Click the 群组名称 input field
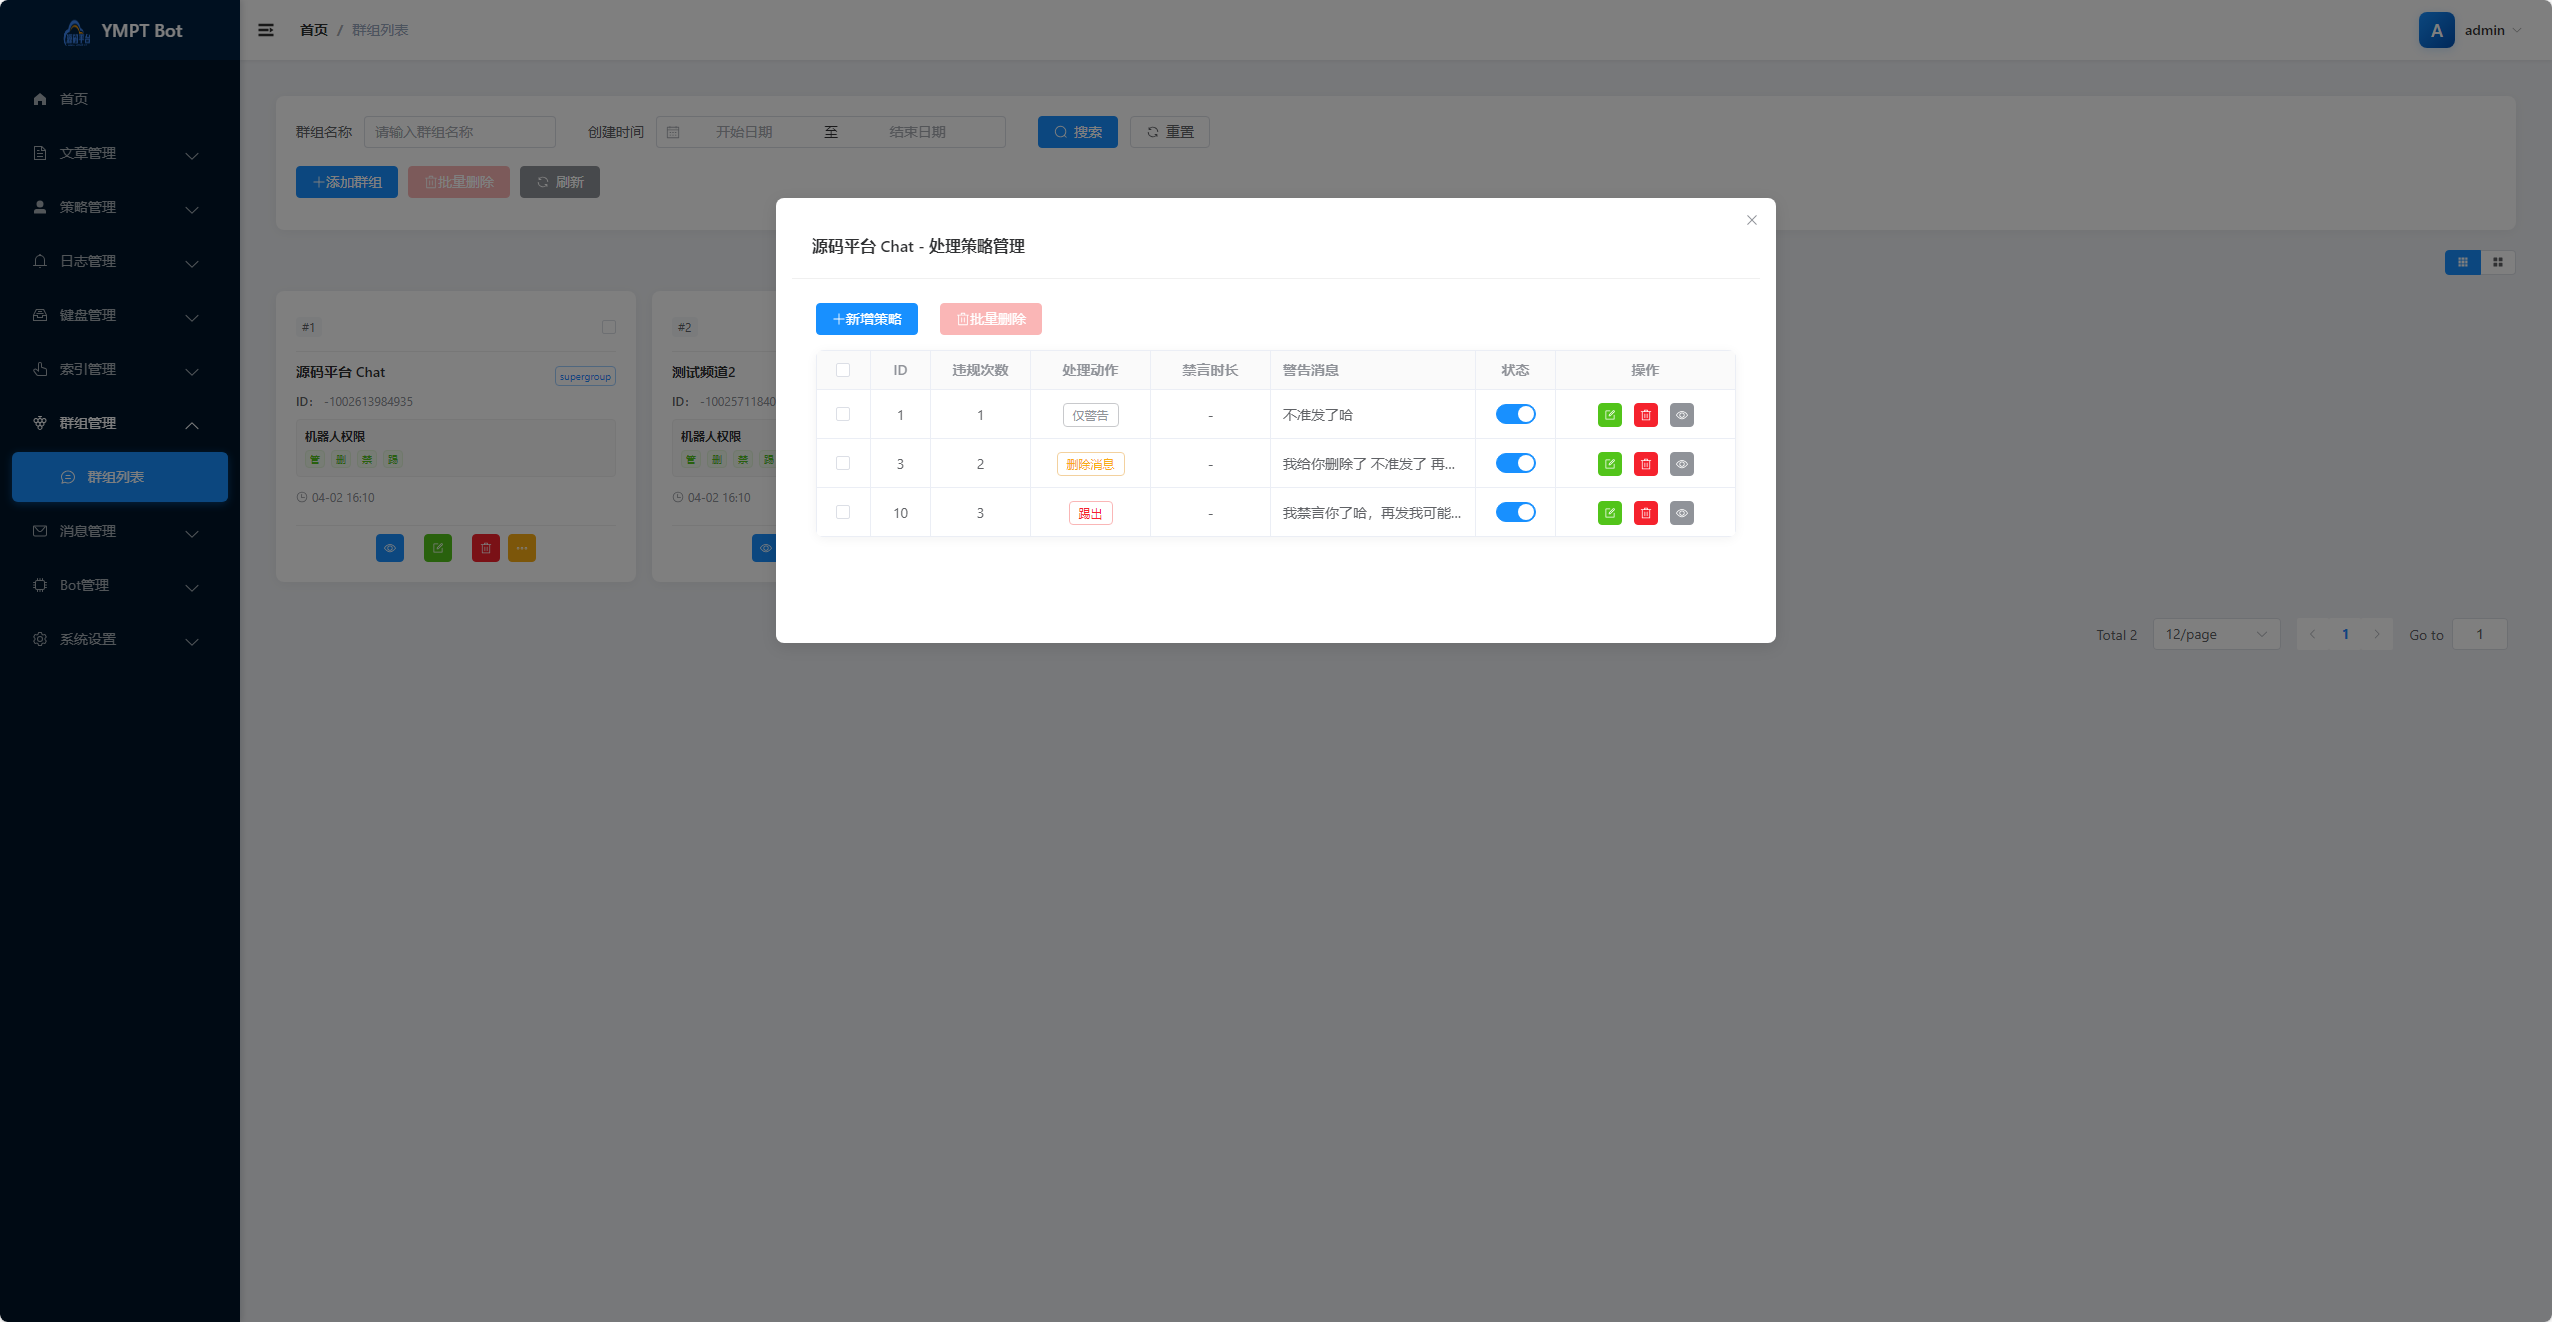Image resolution: width=2552 pixels, height=1322 pixels. (459, 132)
